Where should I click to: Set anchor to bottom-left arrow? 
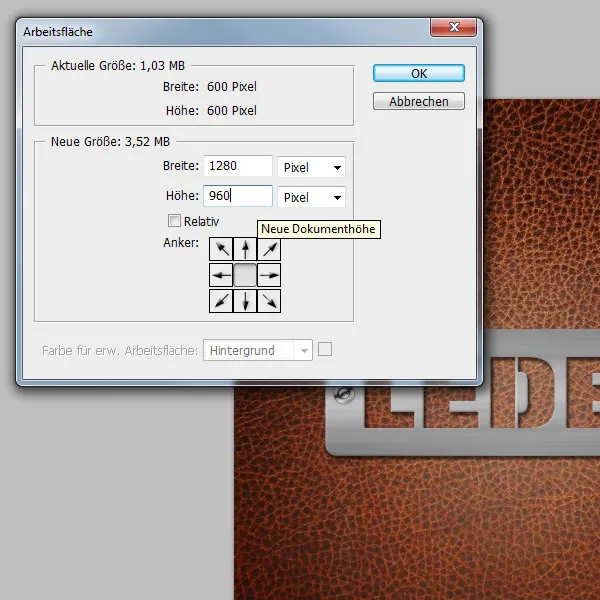click(220, 300)
